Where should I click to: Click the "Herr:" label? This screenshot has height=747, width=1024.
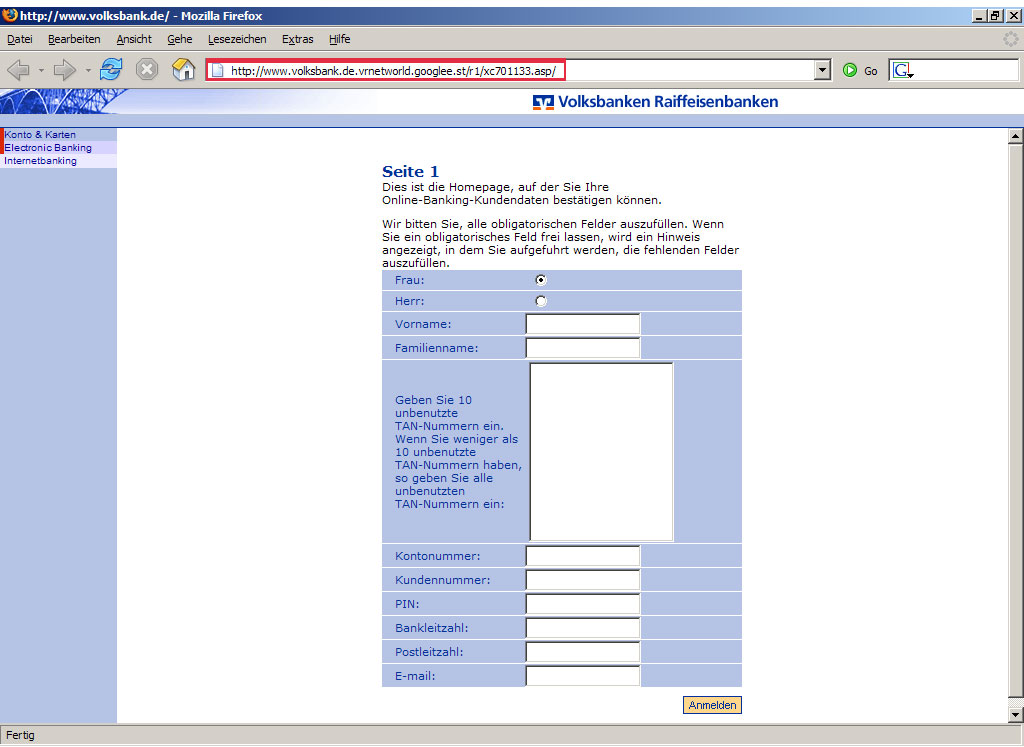click(x=409, y=301)
